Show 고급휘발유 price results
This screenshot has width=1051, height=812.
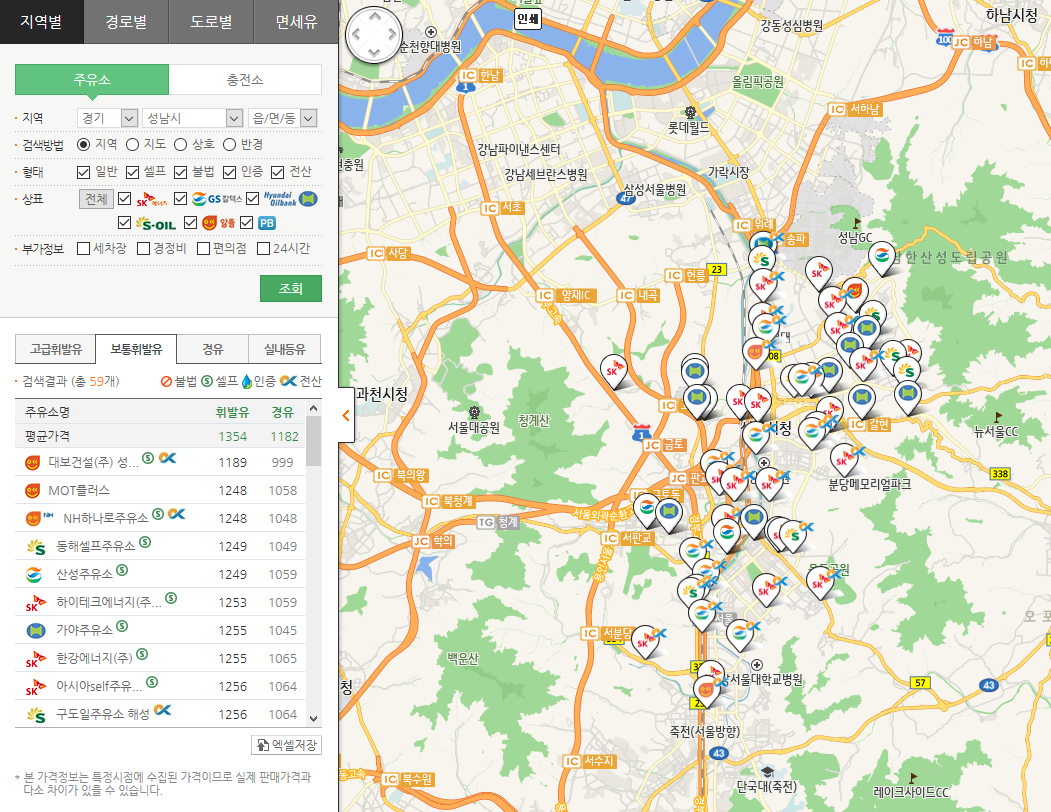pyautogui.click(x=56, y=349)
